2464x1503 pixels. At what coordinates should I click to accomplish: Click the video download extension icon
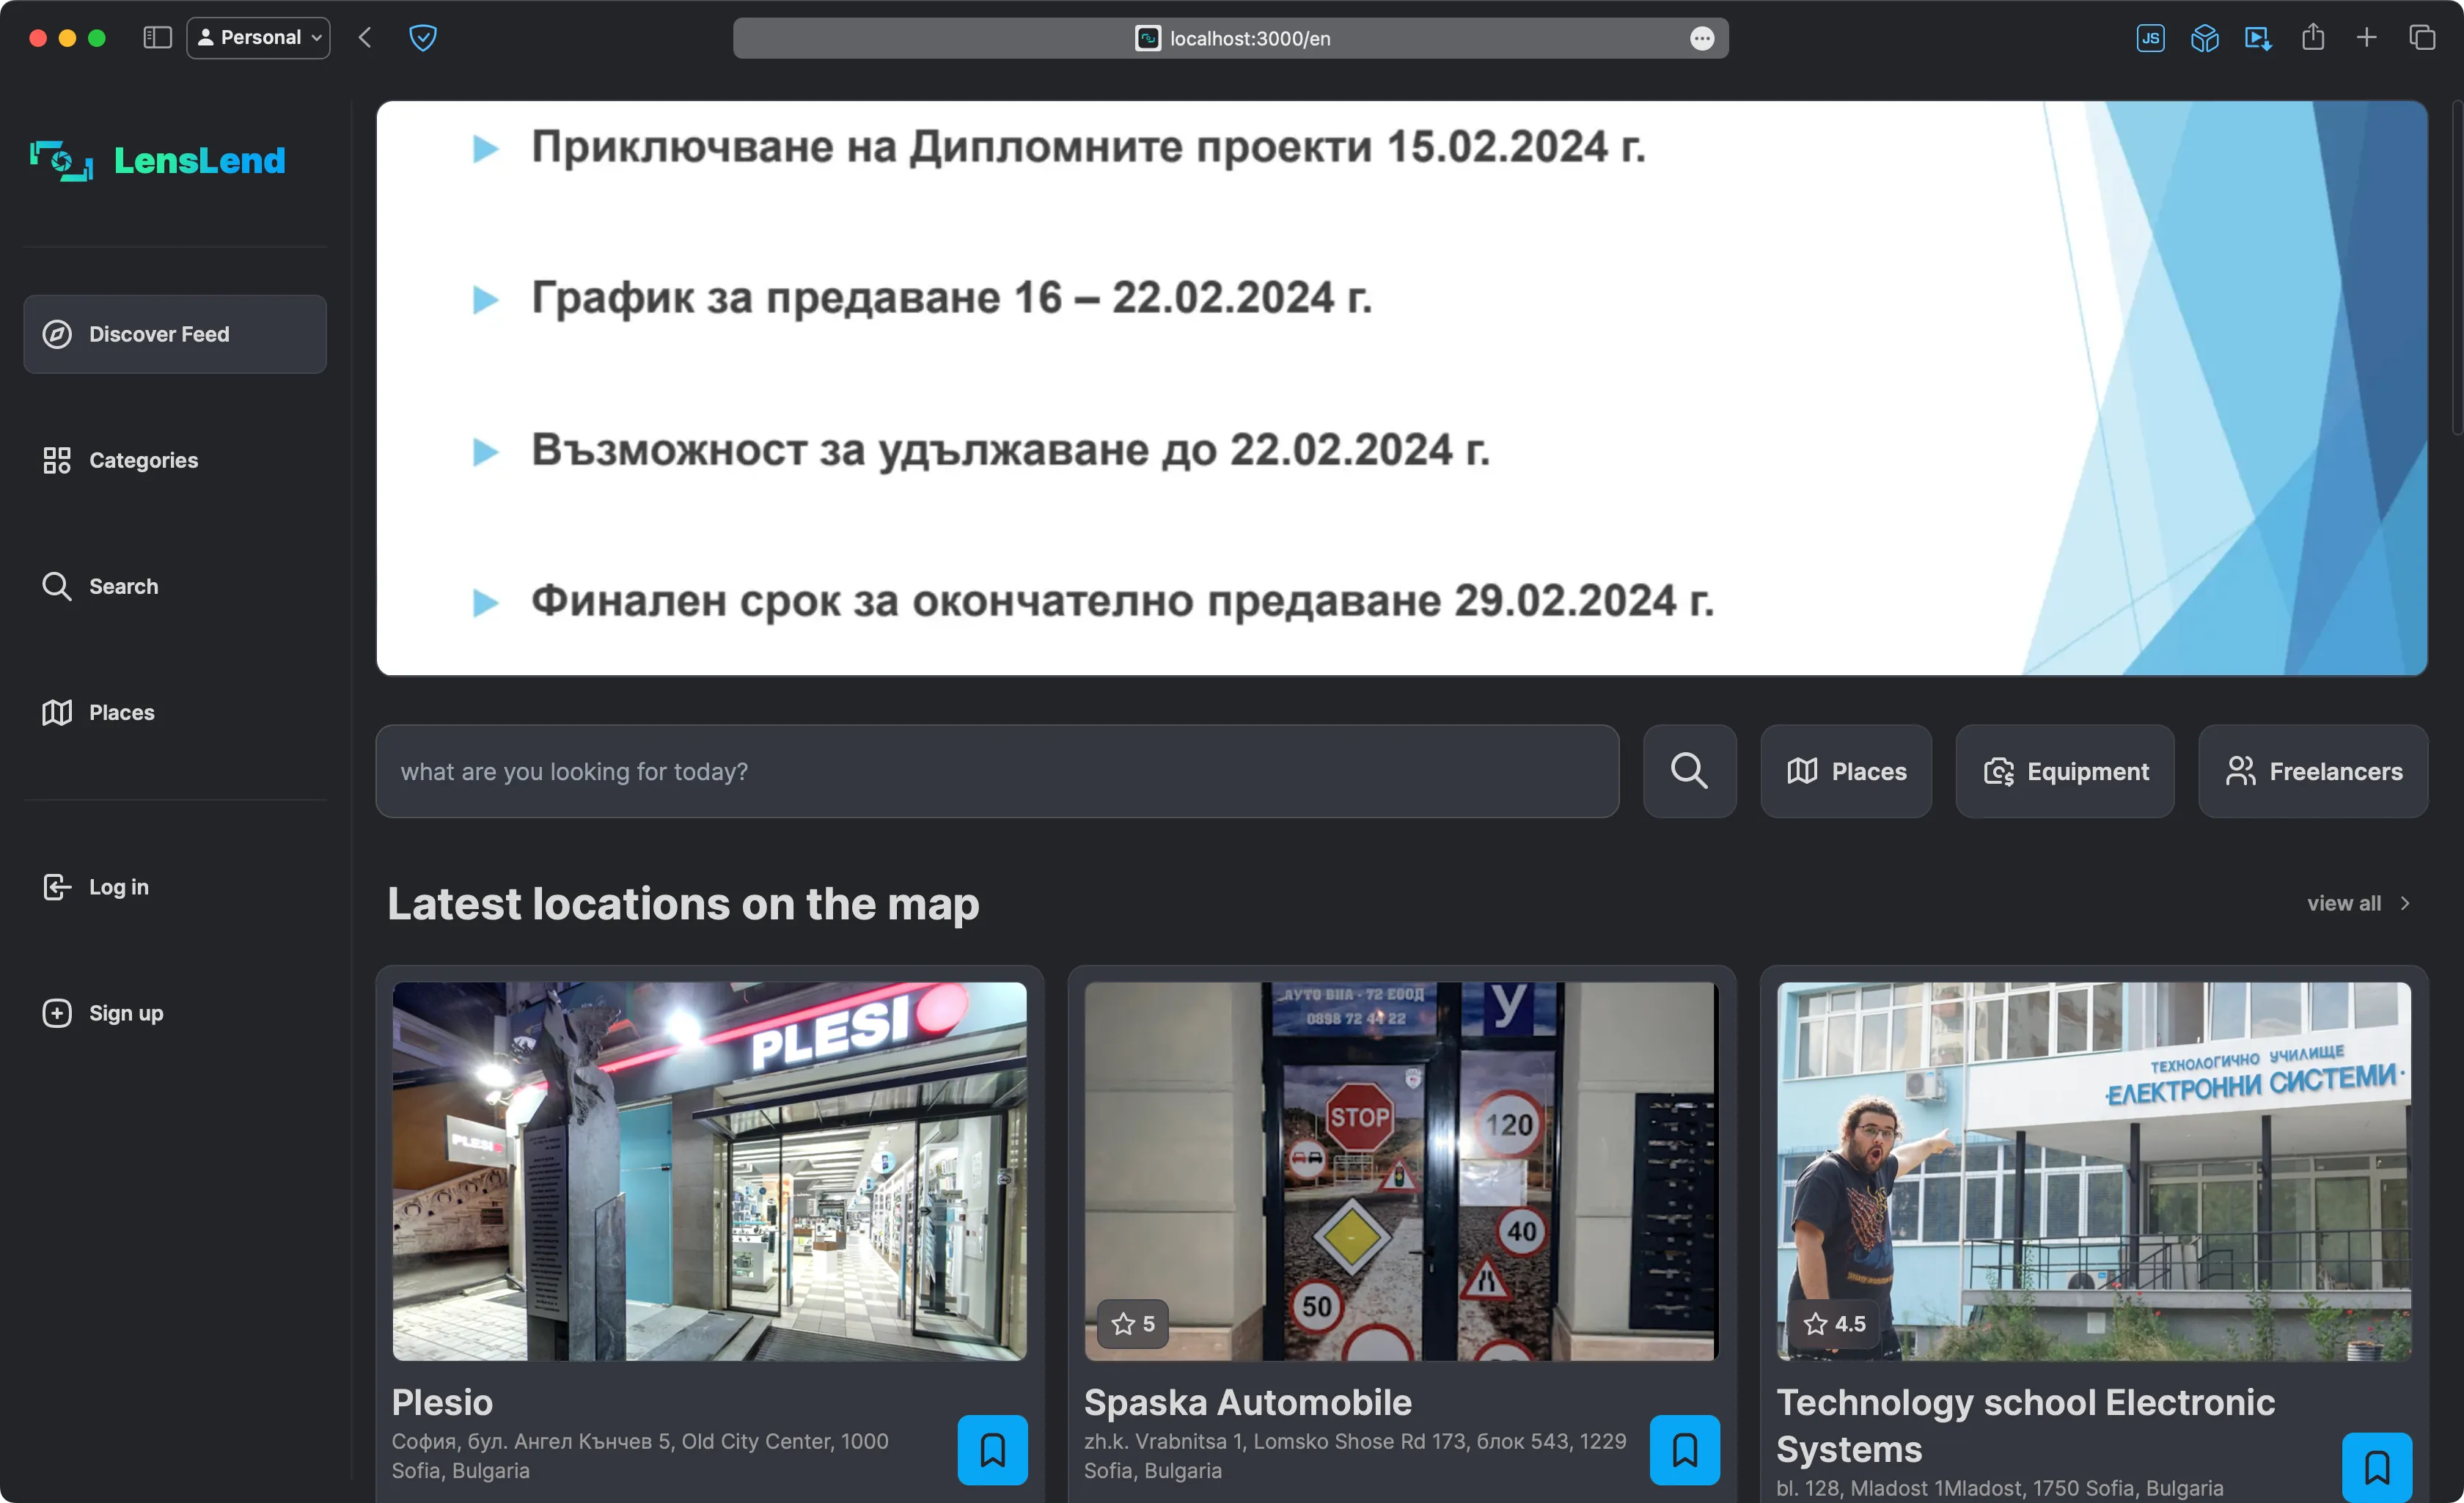pyautogui.click(x=2258, y=38)
